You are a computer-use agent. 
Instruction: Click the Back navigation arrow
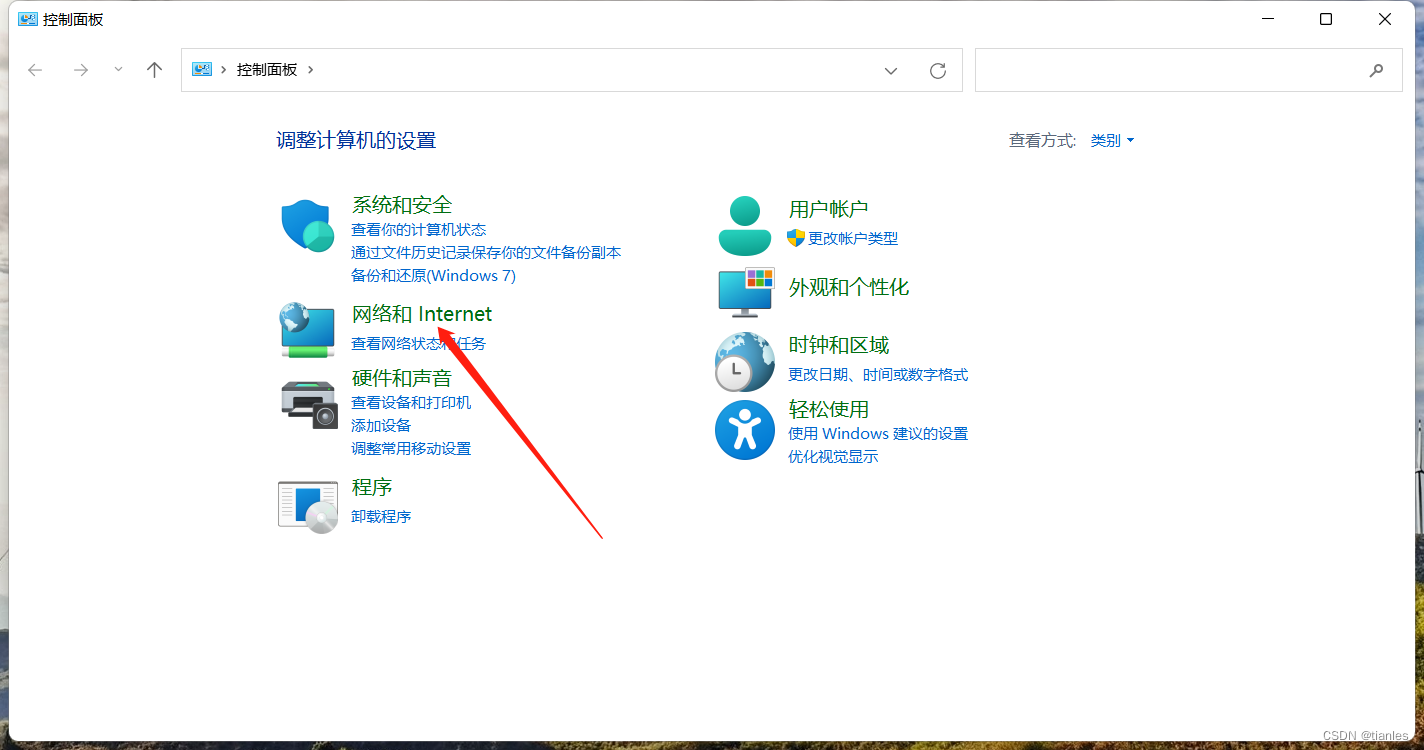[35, 70]
